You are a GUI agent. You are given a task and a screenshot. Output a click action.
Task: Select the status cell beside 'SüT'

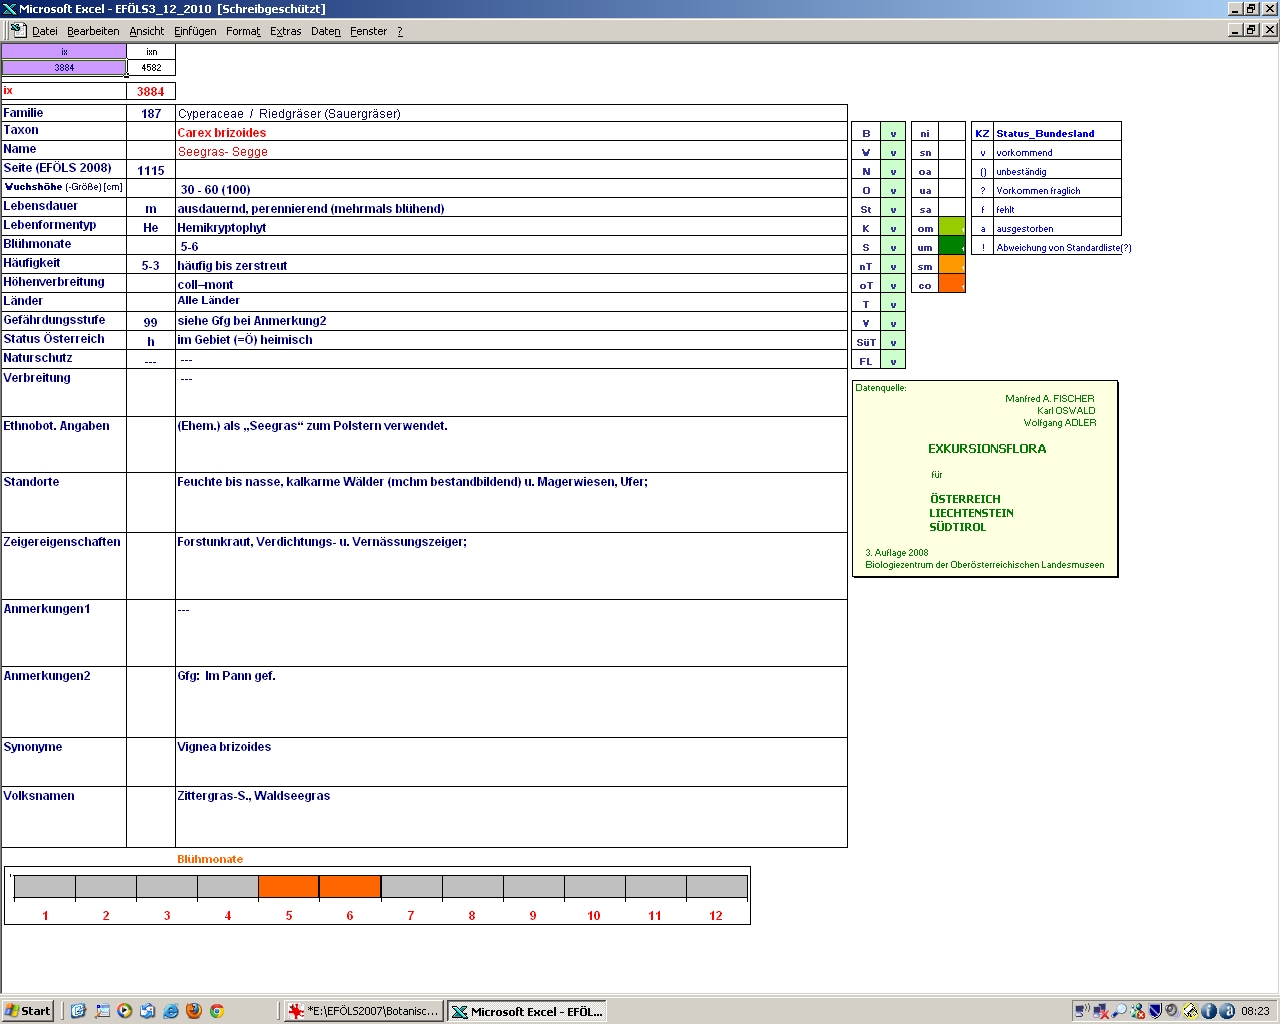pos(893,342)
